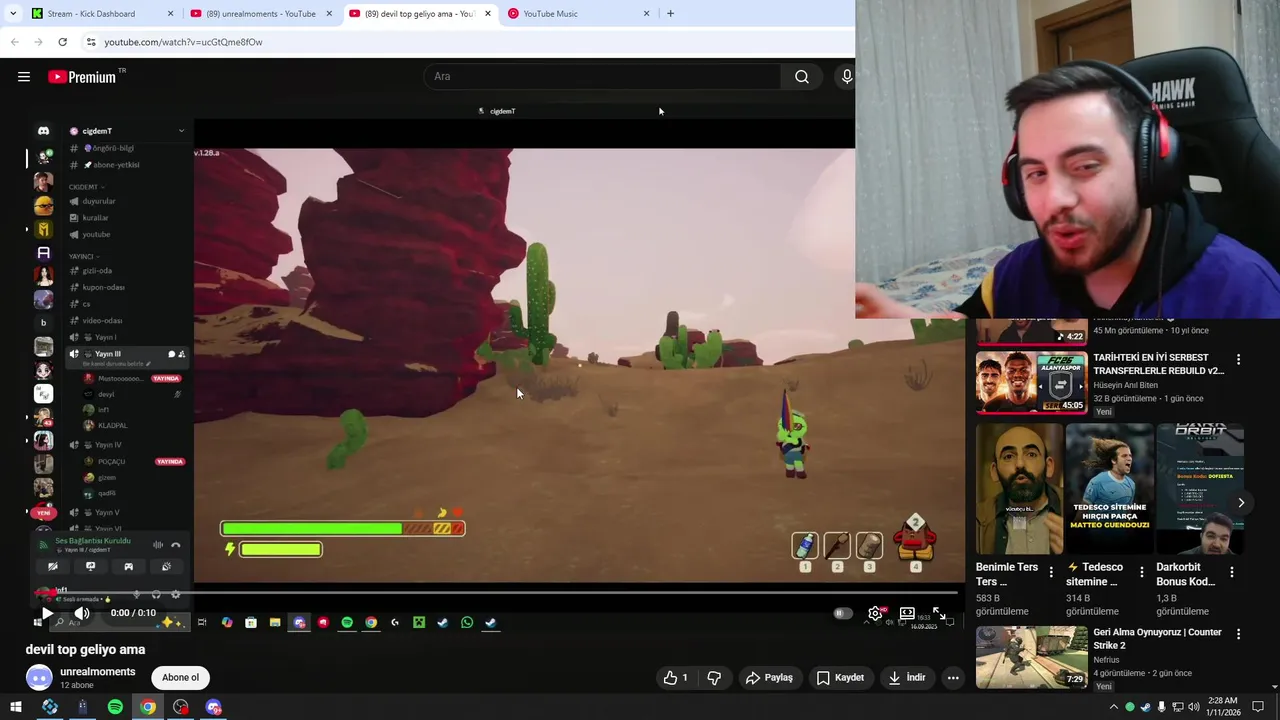
Task: Click the Paylaş share button
Action: pyautogui.click(x=769, y=678)
